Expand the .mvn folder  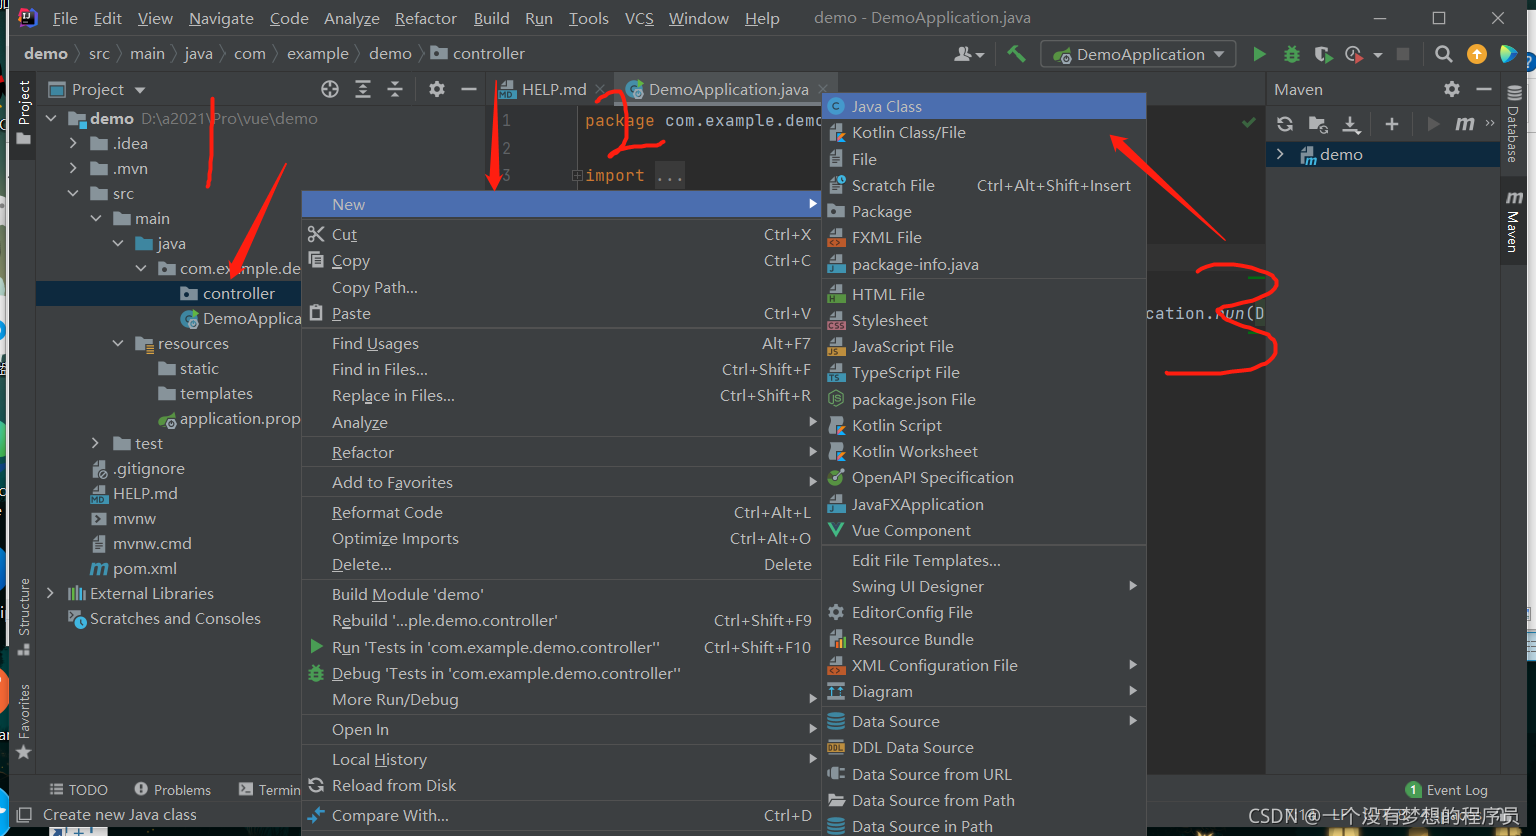point(73,168)
